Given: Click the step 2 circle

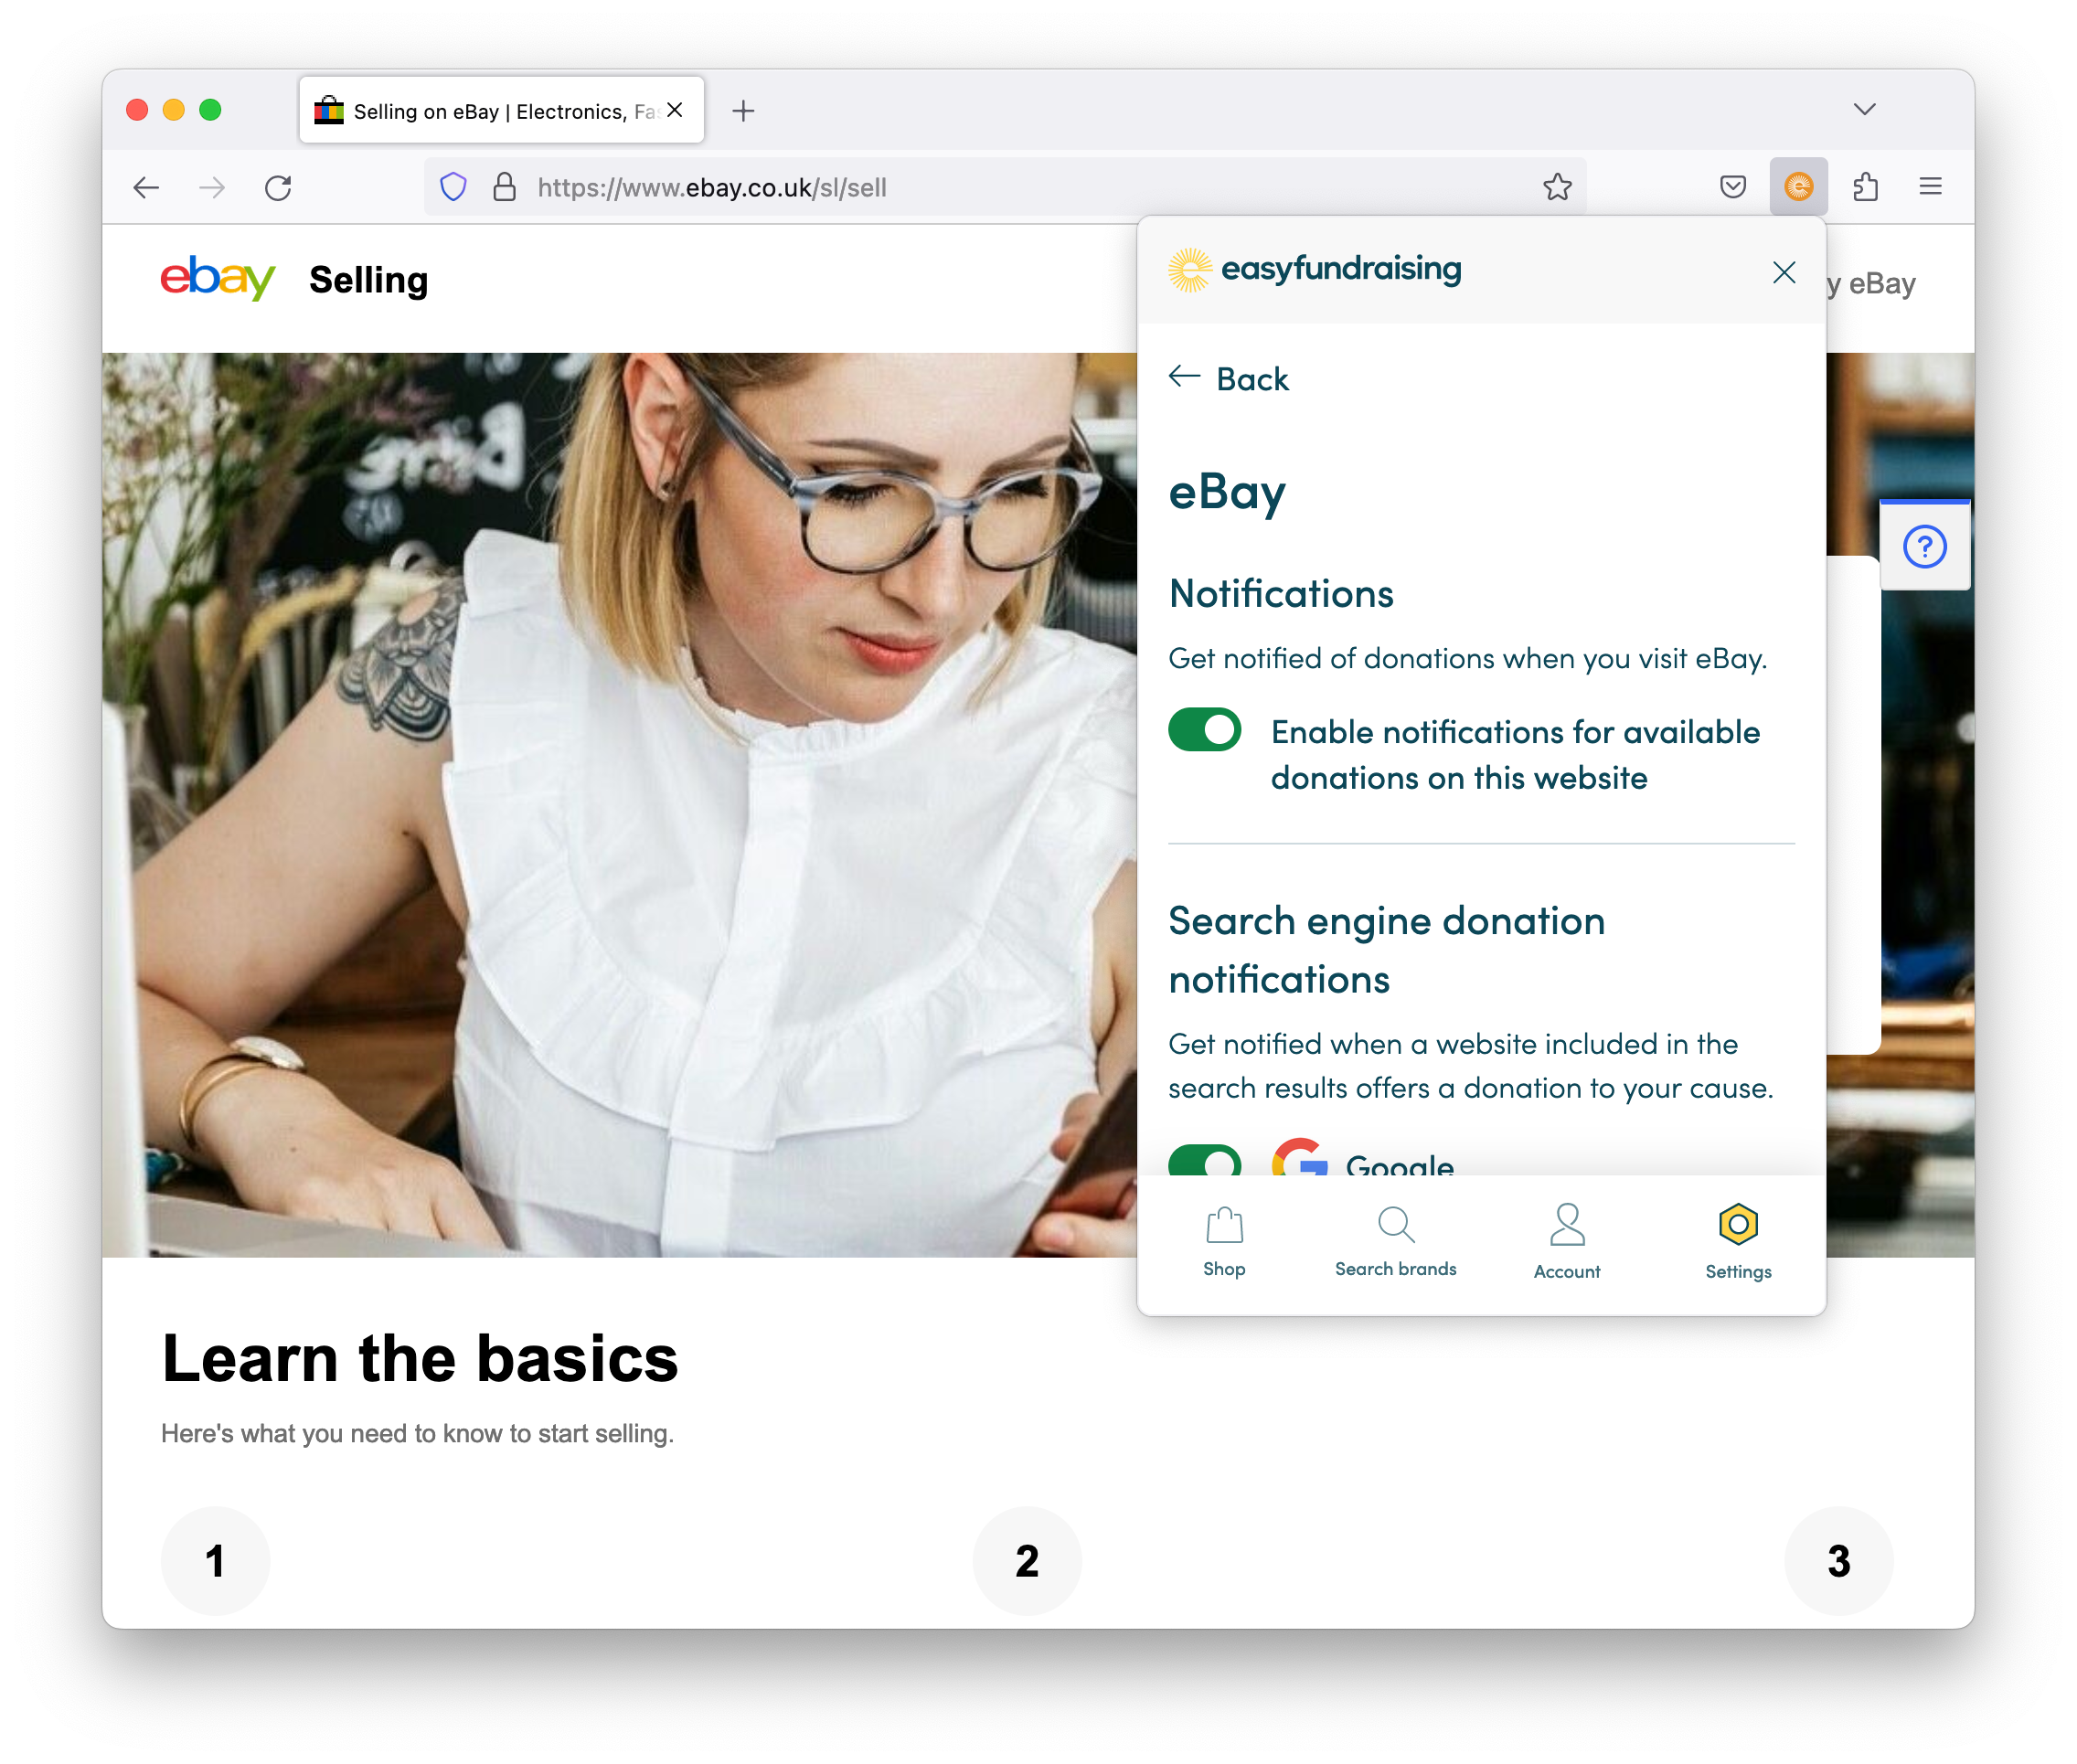Looking at the screenshot, I should pyautogui.click(x=1027, y=1560).
